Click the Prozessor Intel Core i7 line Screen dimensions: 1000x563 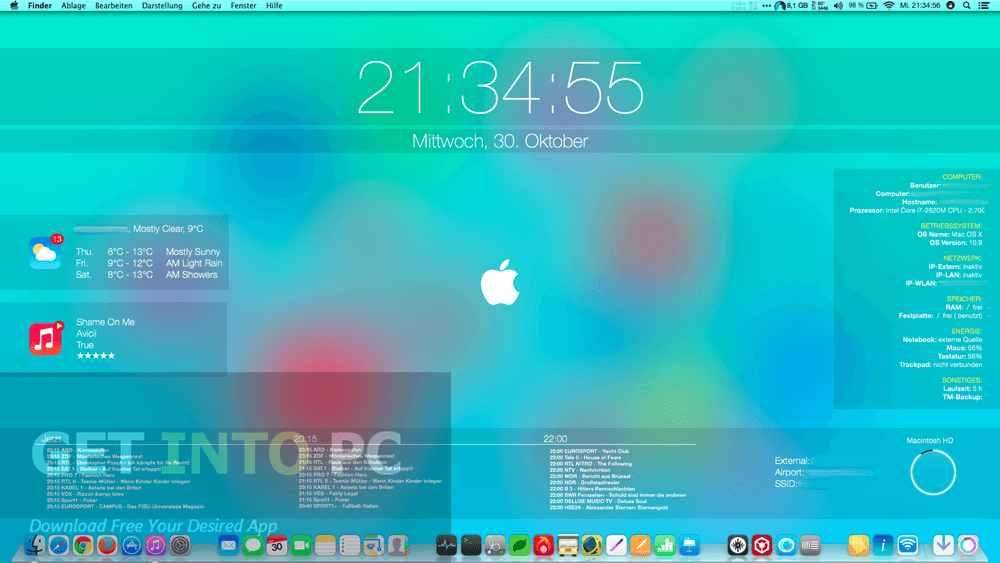[917, 210]
